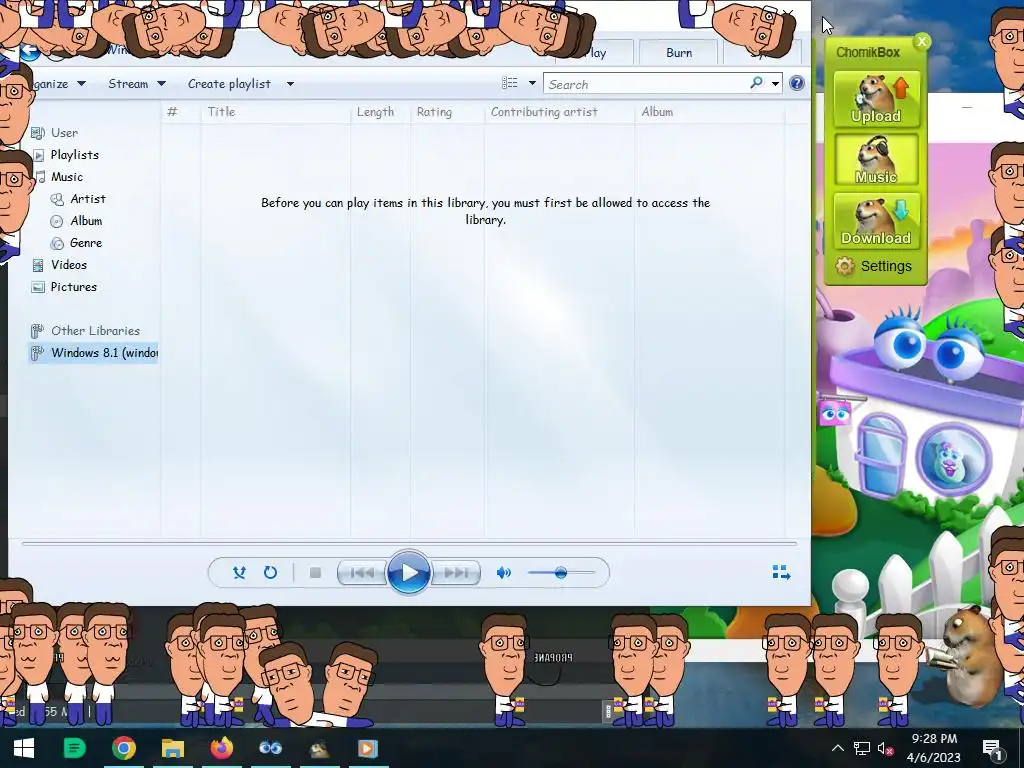Stop playback with the Stop button

tap(315, 573)
